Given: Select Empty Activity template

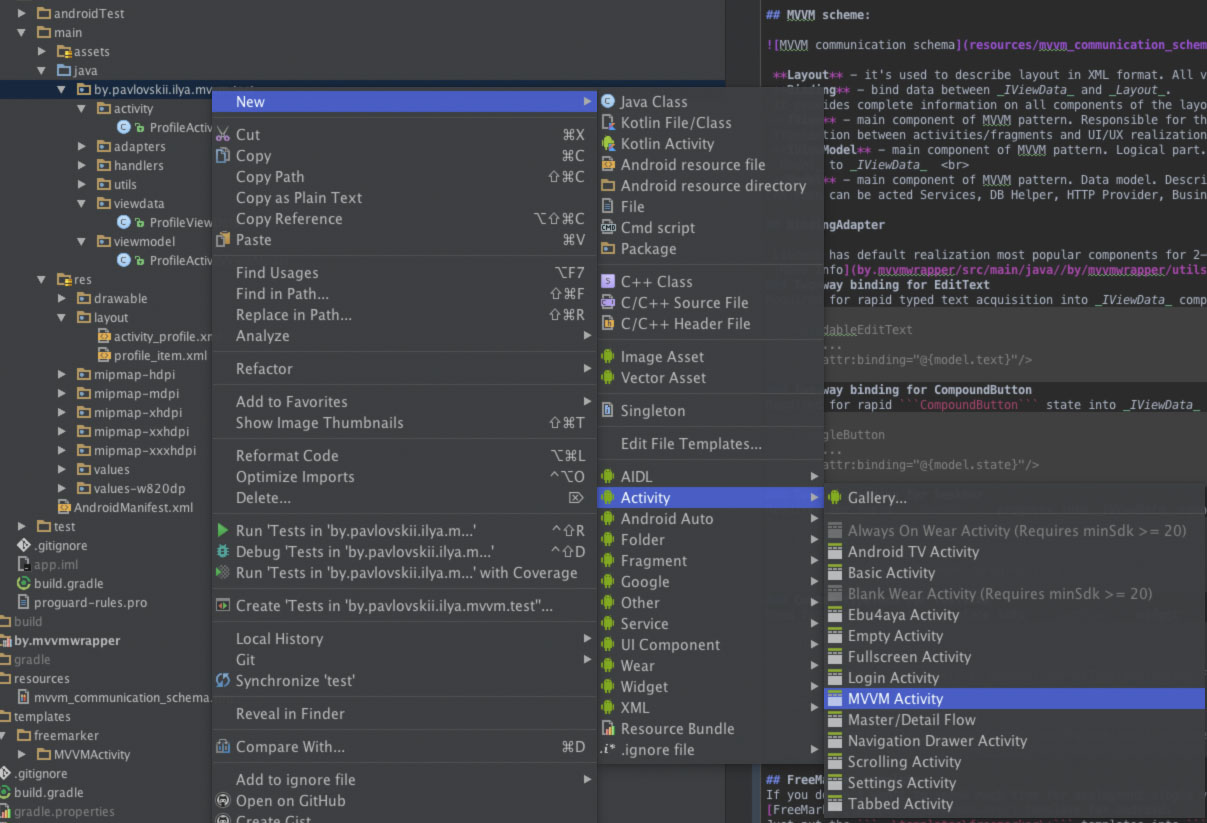Looking at the screenshot, I should pyautogui.click(x=1014, y=635).
